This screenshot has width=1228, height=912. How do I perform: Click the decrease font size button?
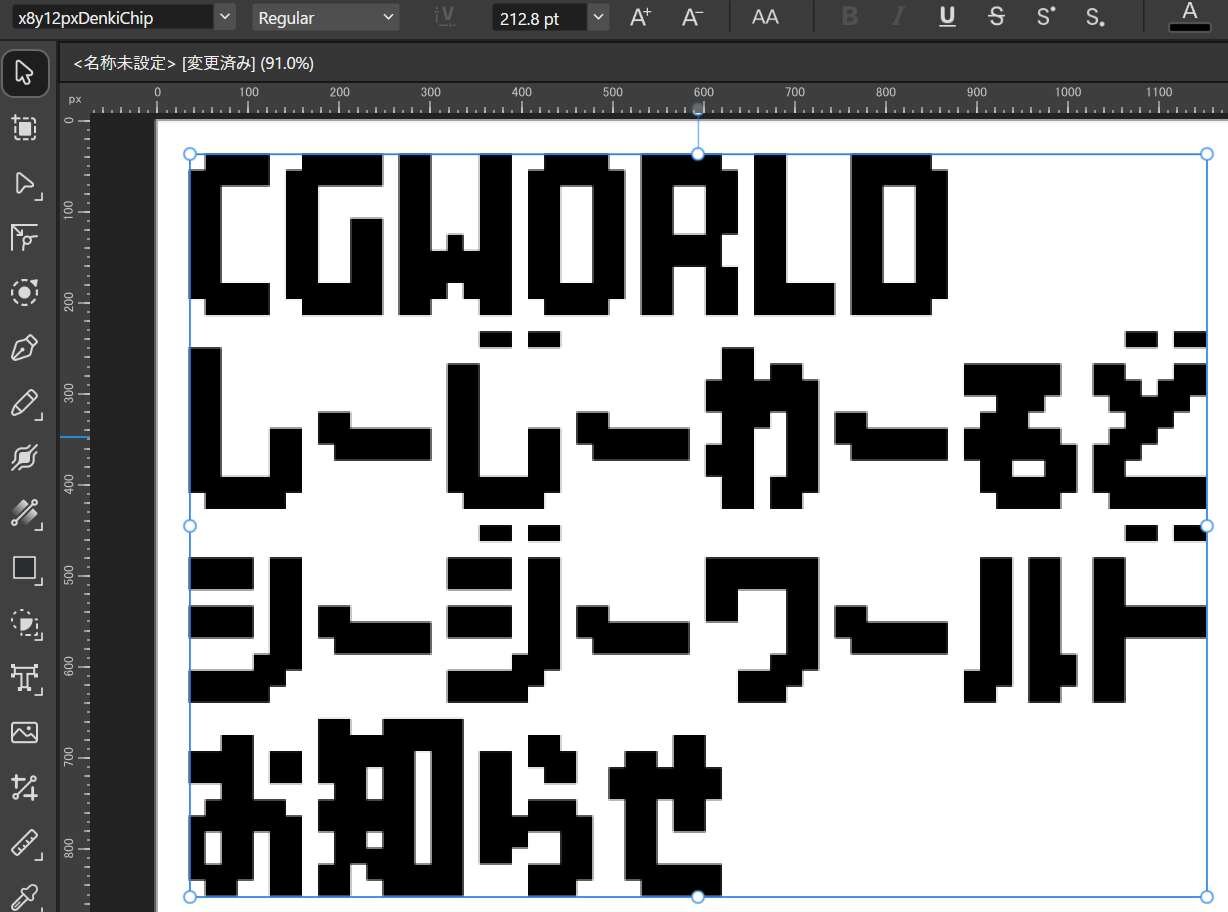click(x=692, y=17)
